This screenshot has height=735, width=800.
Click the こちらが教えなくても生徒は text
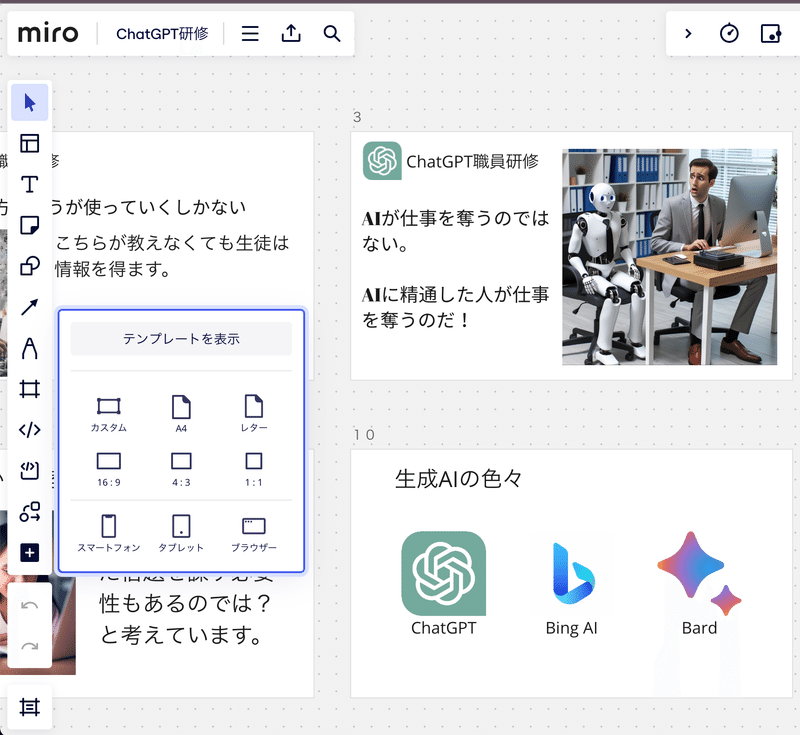tap(172, 243)
